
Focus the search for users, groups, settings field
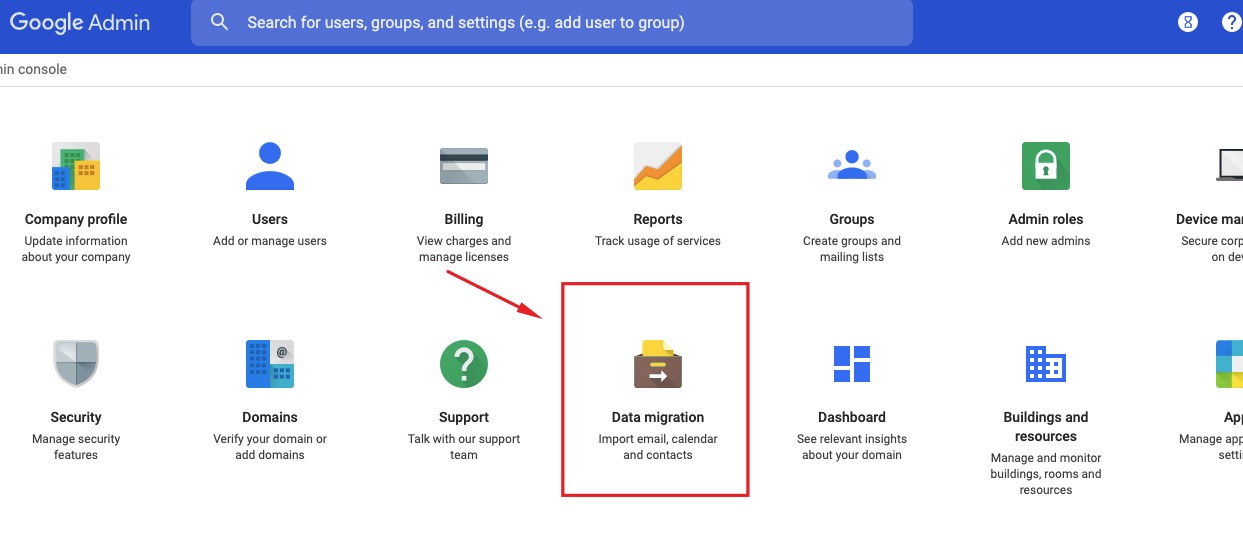coord(552,22)
